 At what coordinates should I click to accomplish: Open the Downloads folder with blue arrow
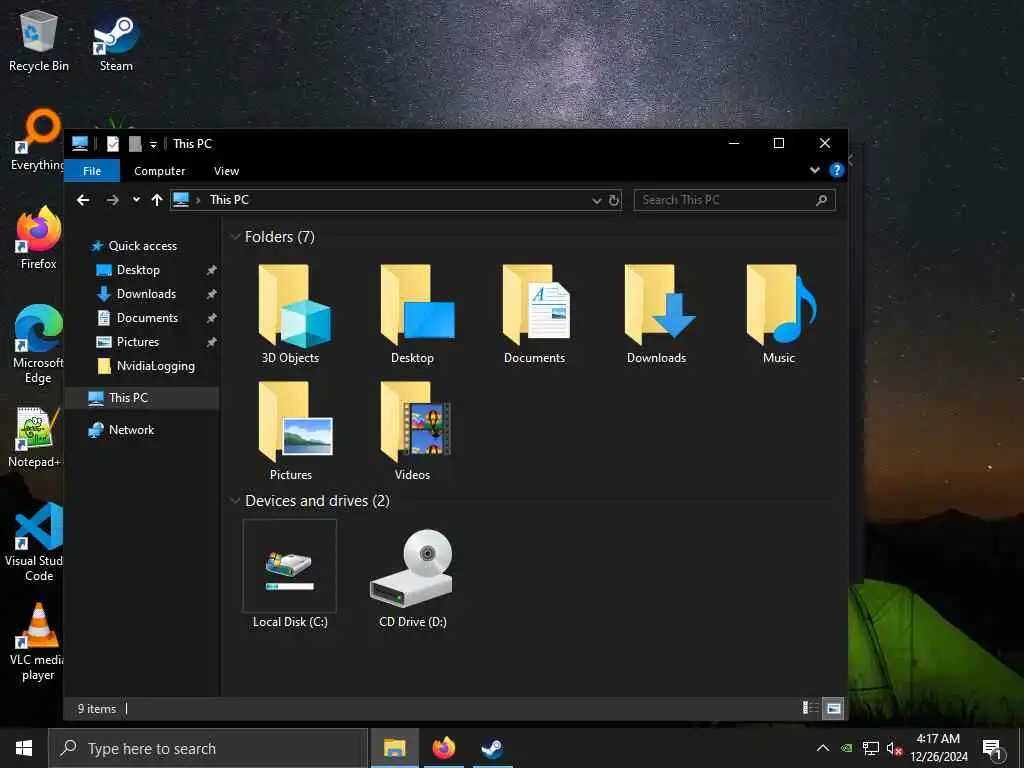[x=657, y=313]
